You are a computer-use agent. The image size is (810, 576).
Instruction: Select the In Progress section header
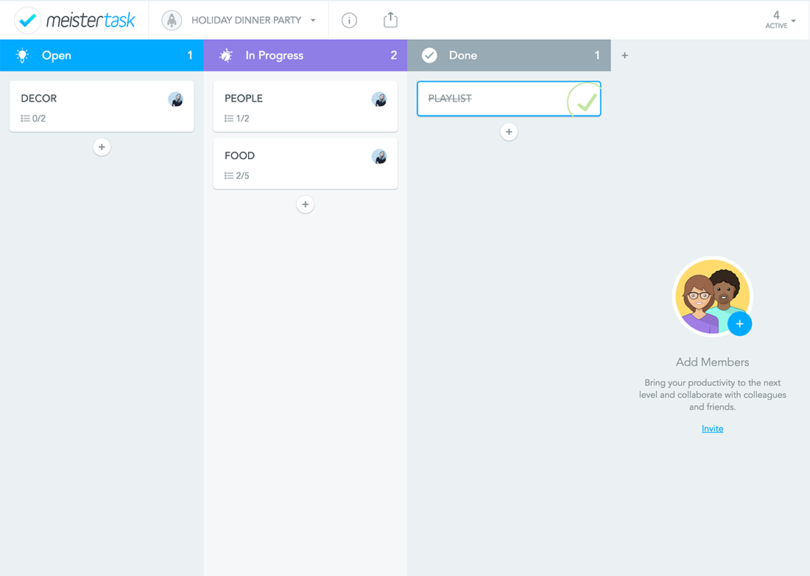pyautogui.click(x=305, y=55)
